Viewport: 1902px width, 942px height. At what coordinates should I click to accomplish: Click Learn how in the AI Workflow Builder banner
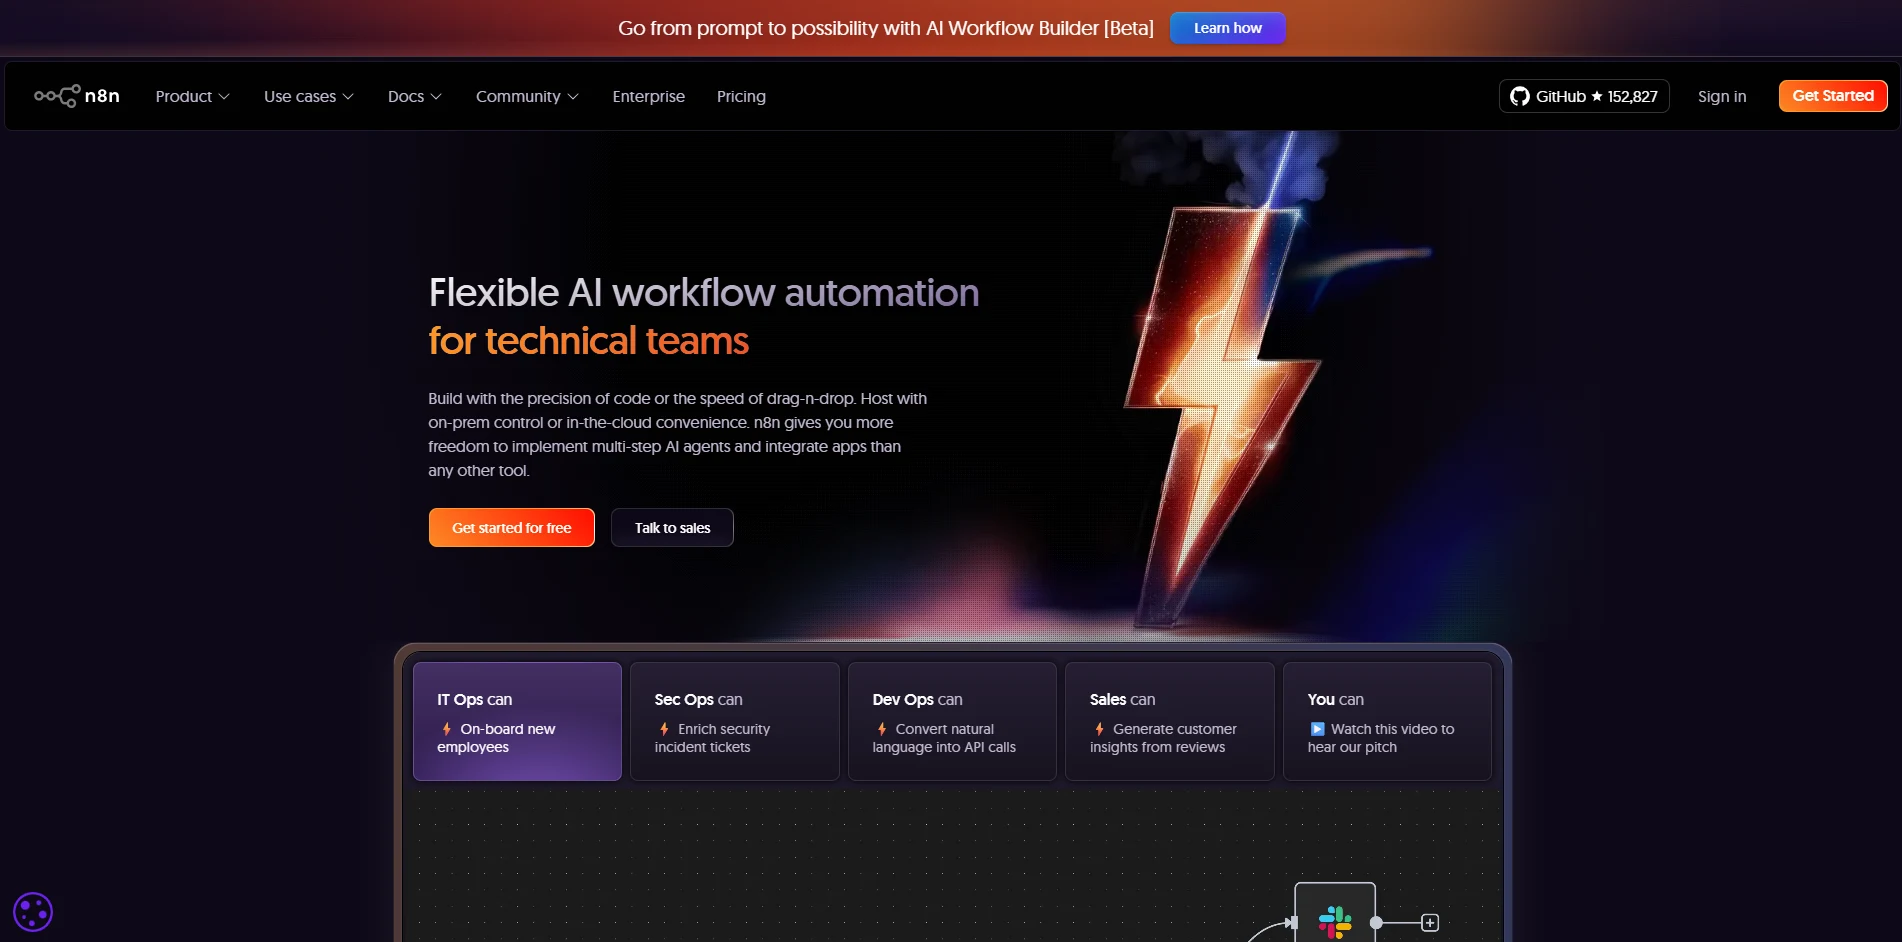1227,27
